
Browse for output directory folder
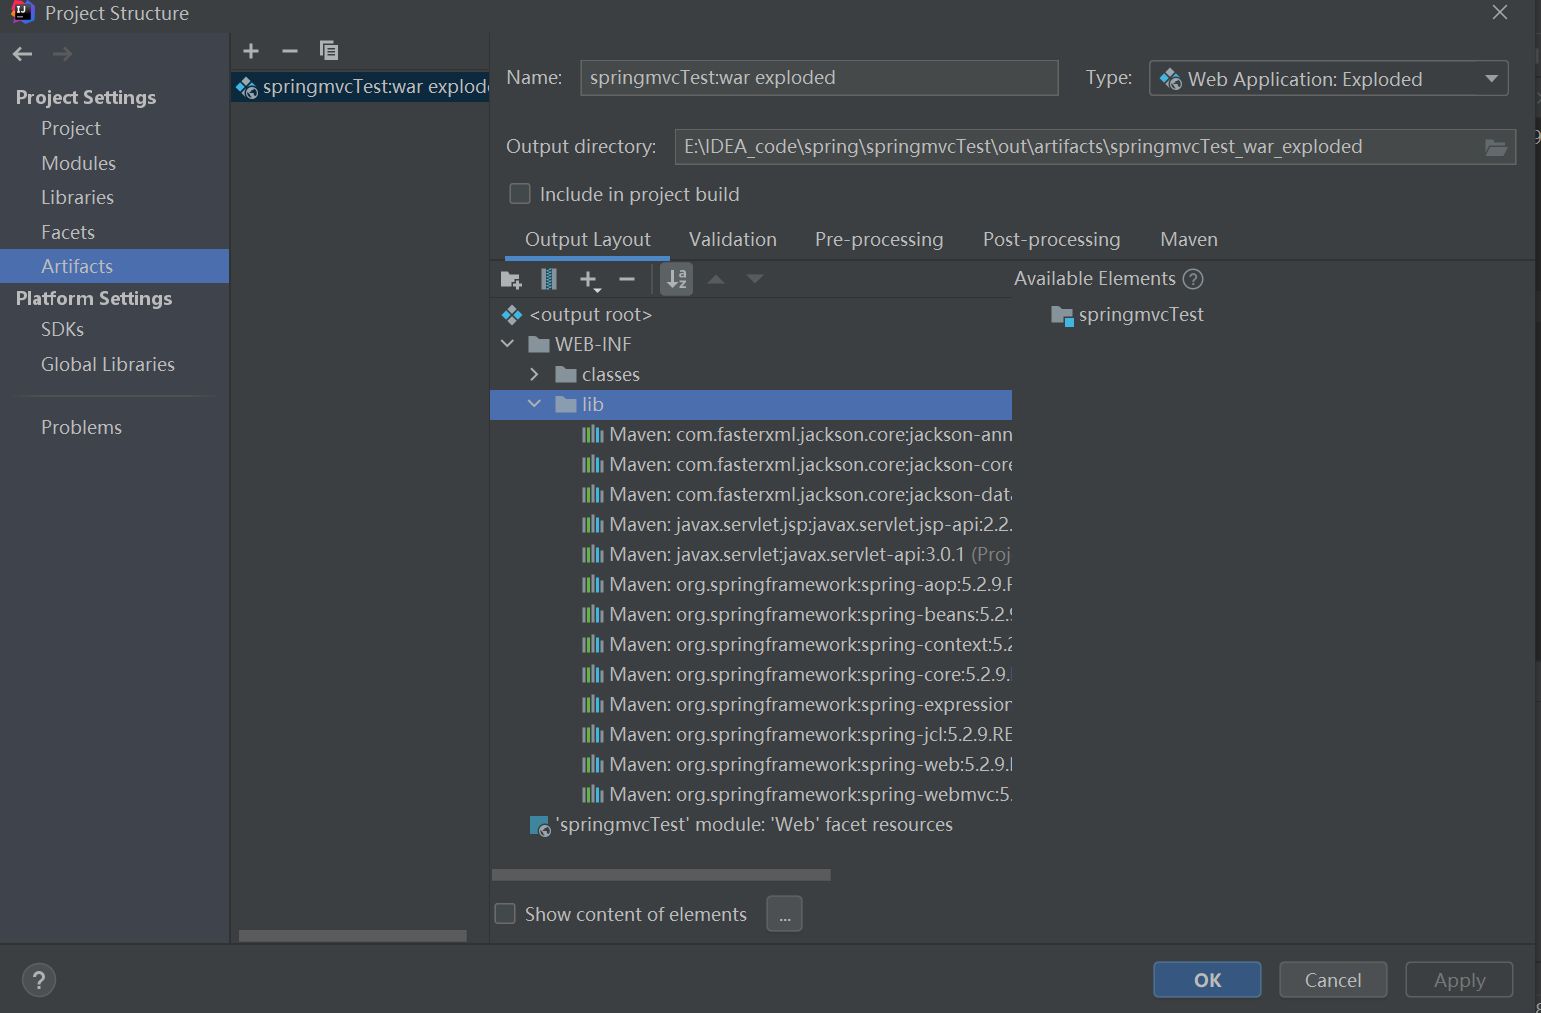pos(1495,148)
